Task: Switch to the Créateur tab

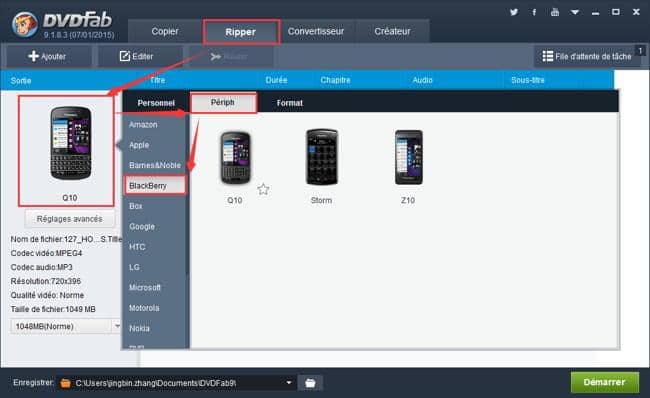Action: [x=392, y=32]
